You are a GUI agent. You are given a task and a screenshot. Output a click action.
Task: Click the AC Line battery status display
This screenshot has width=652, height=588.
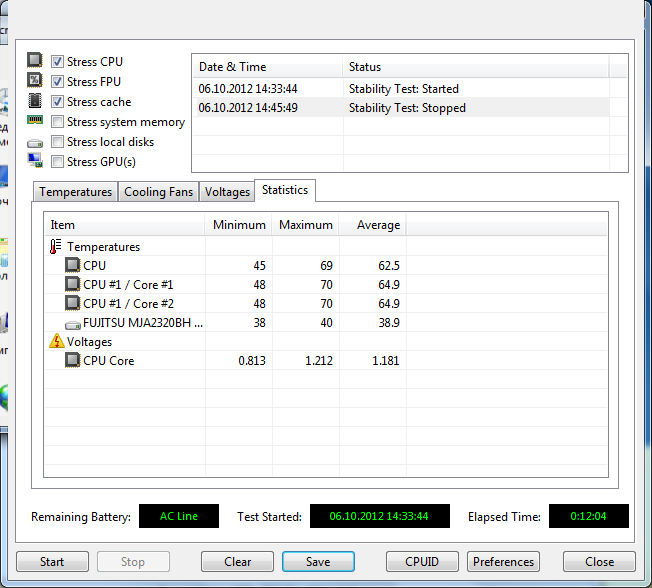tap(179, 516)
